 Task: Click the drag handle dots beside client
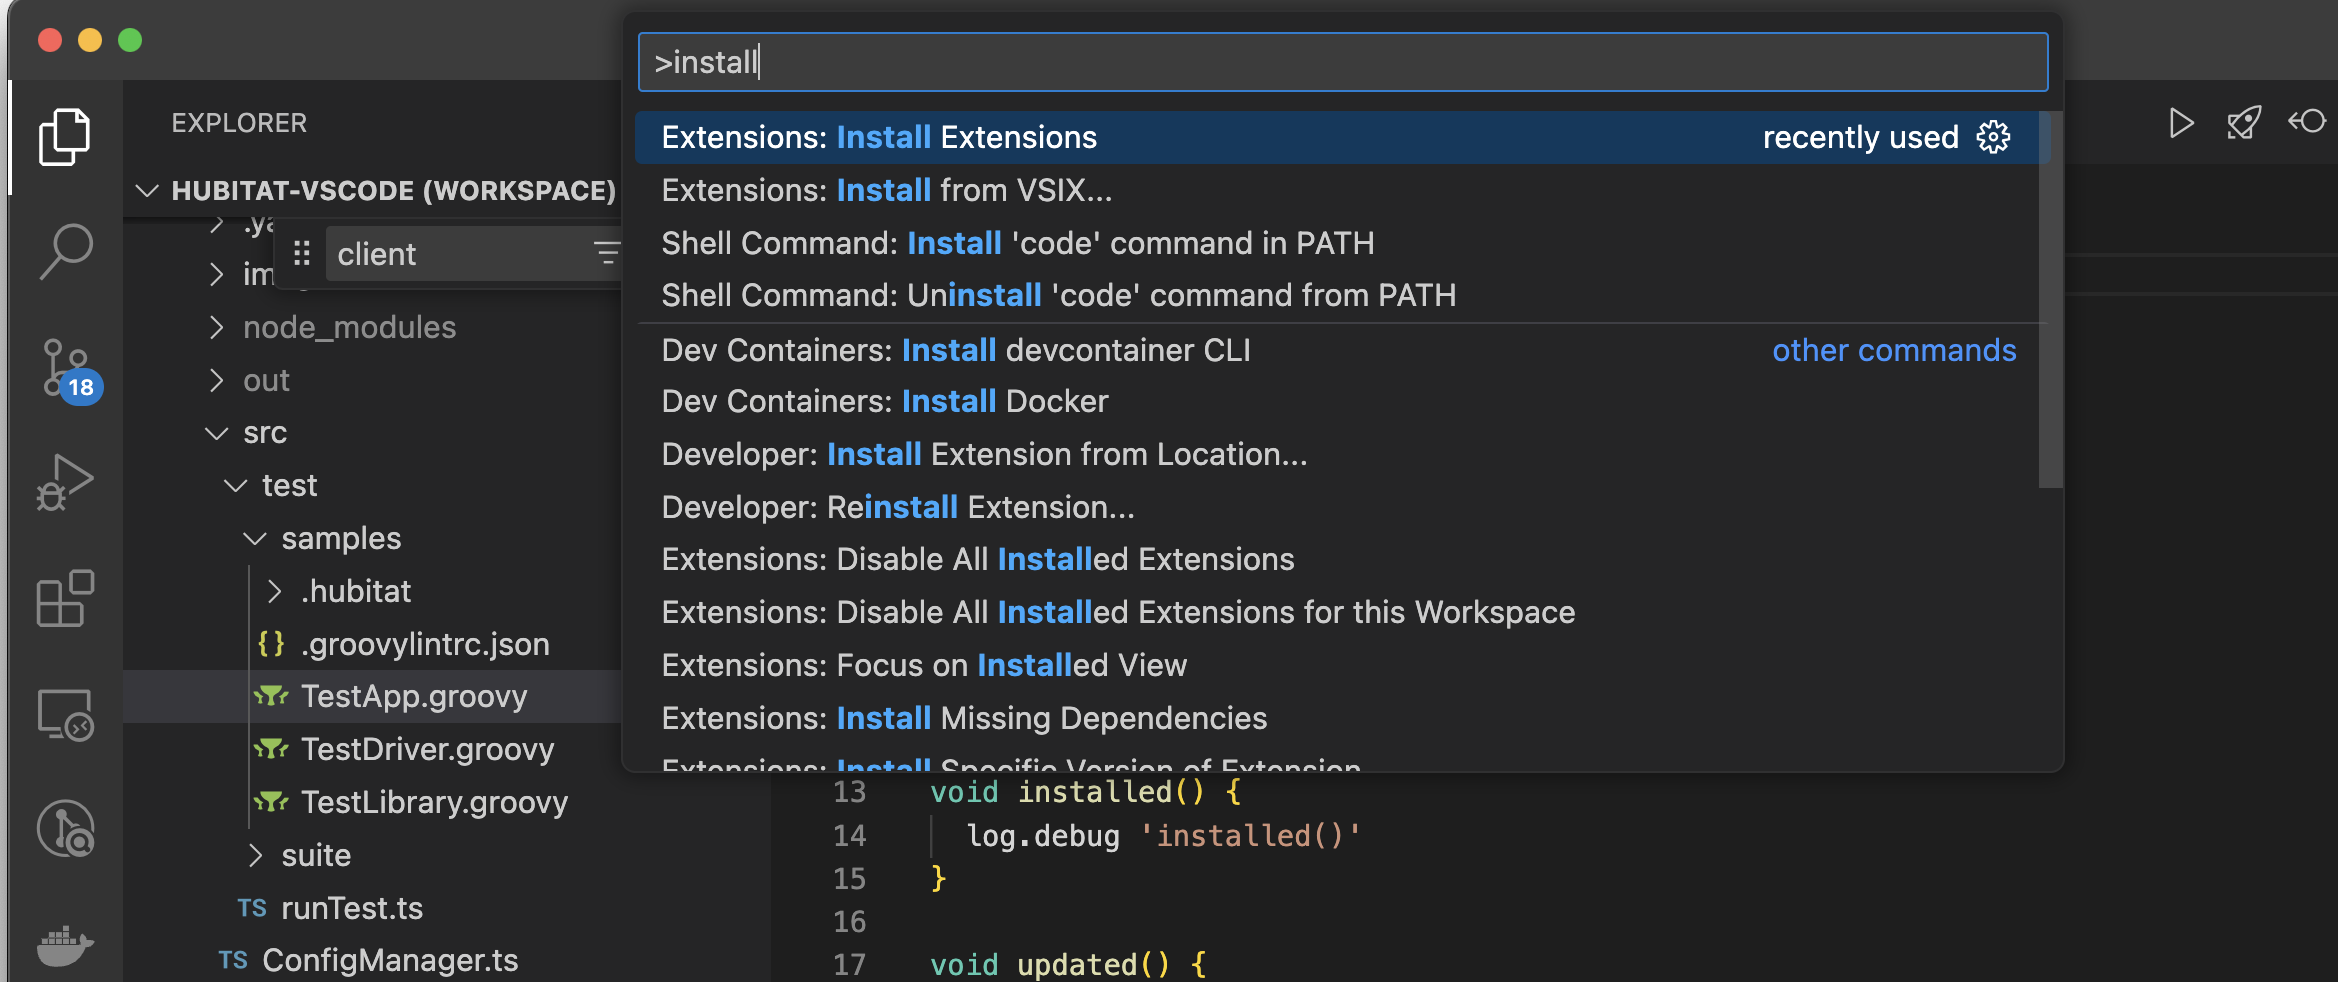[302, 254]
